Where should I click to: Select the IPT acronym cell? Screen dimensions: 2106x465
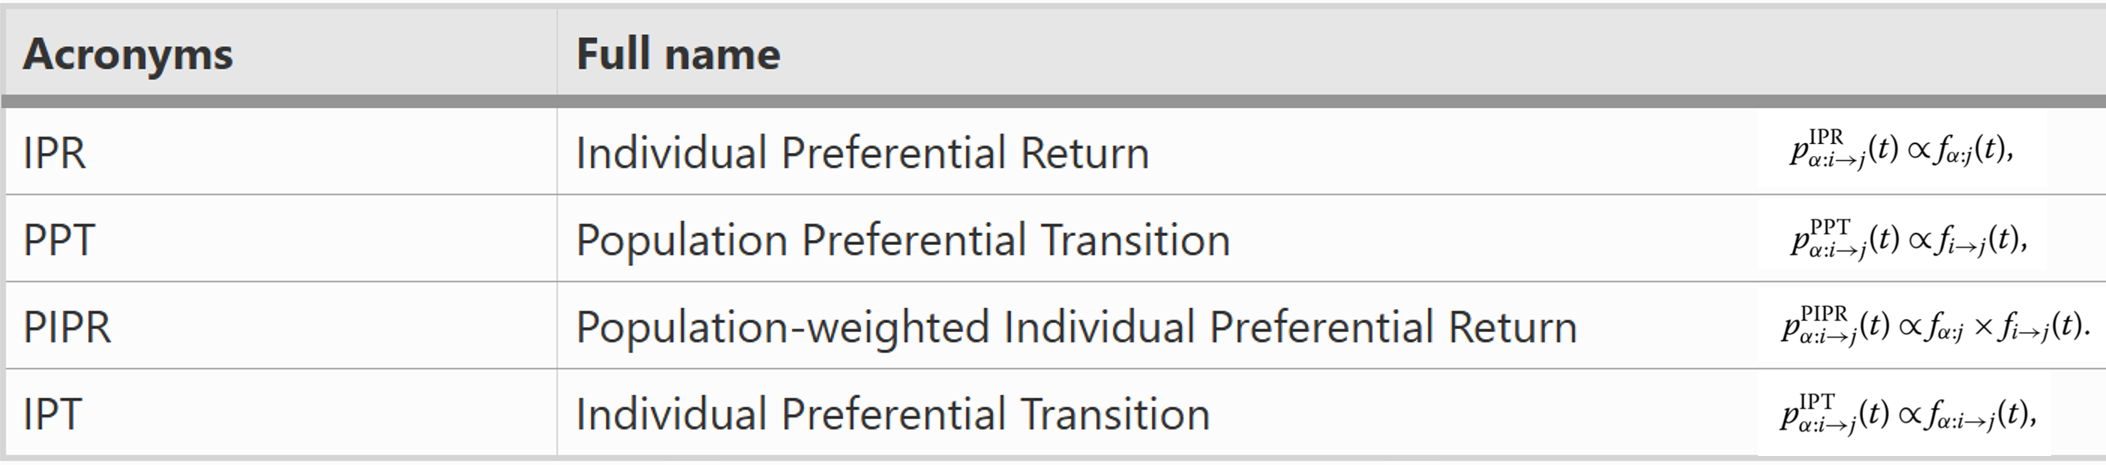tap(52, 414)
